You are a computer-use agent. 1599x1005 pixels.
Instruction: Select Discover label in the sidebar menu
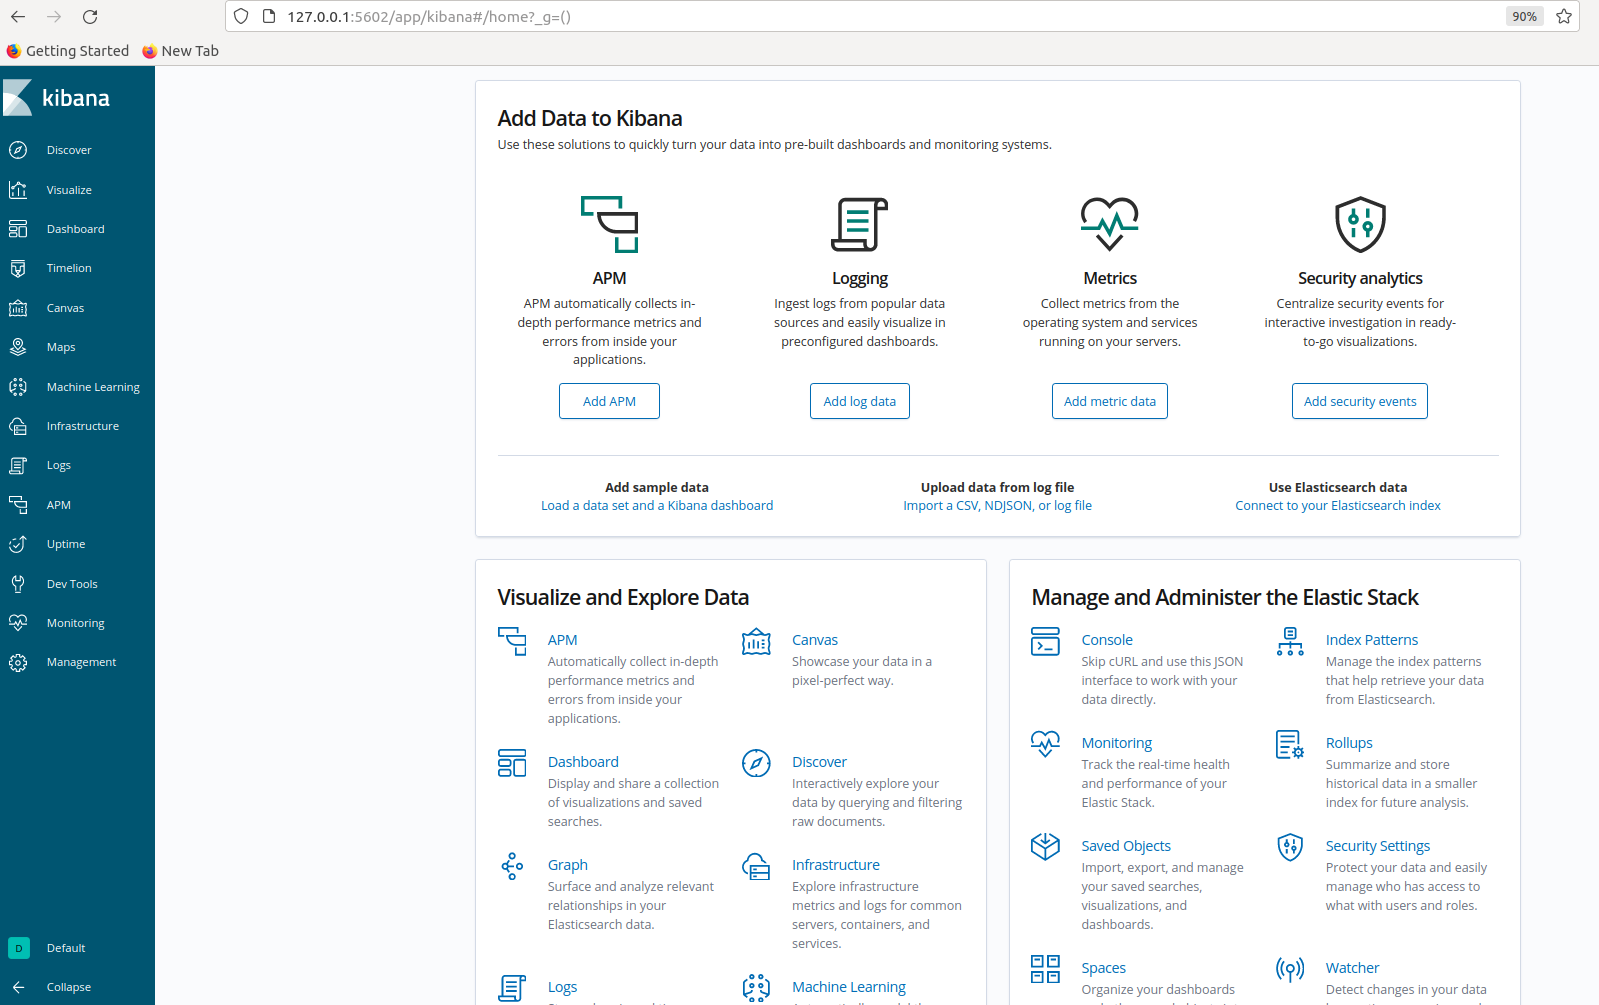[x=69, y=150]
